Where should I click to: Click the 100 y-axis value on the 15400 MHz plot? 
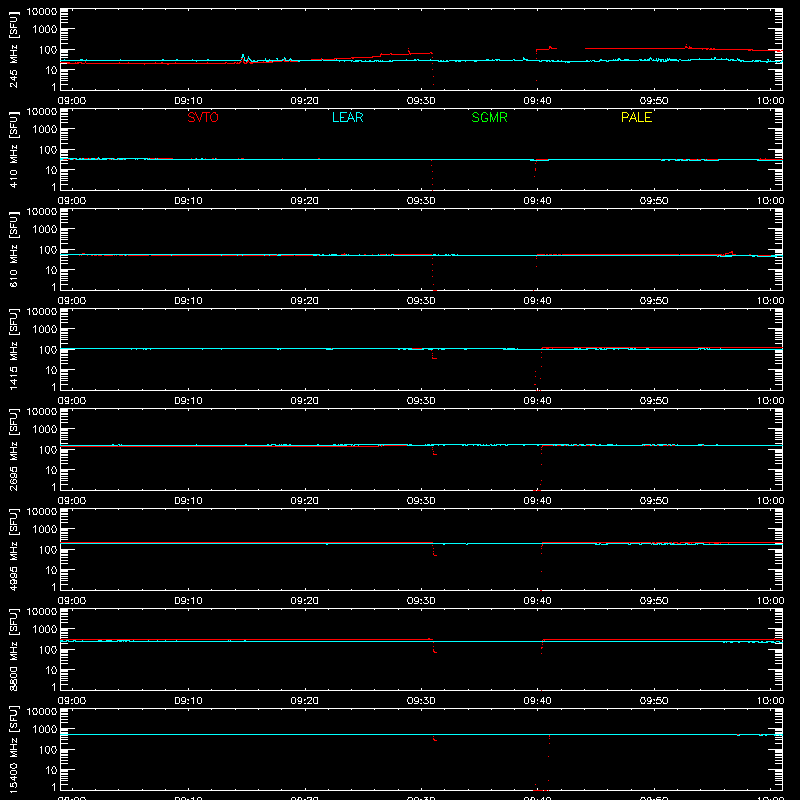click(48, 750)
